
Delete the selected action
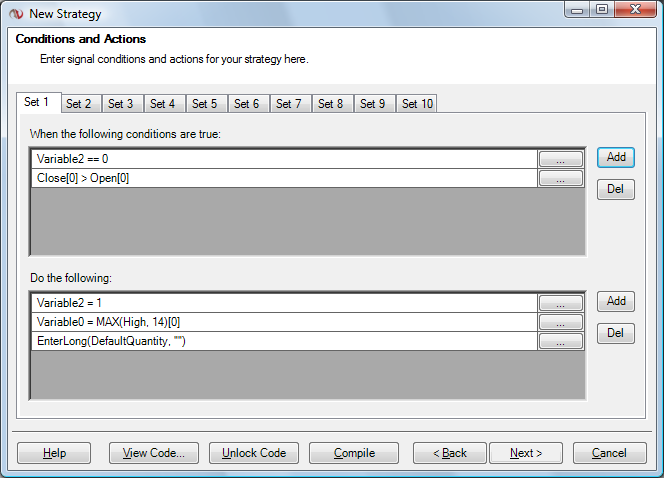click(616, 333)
